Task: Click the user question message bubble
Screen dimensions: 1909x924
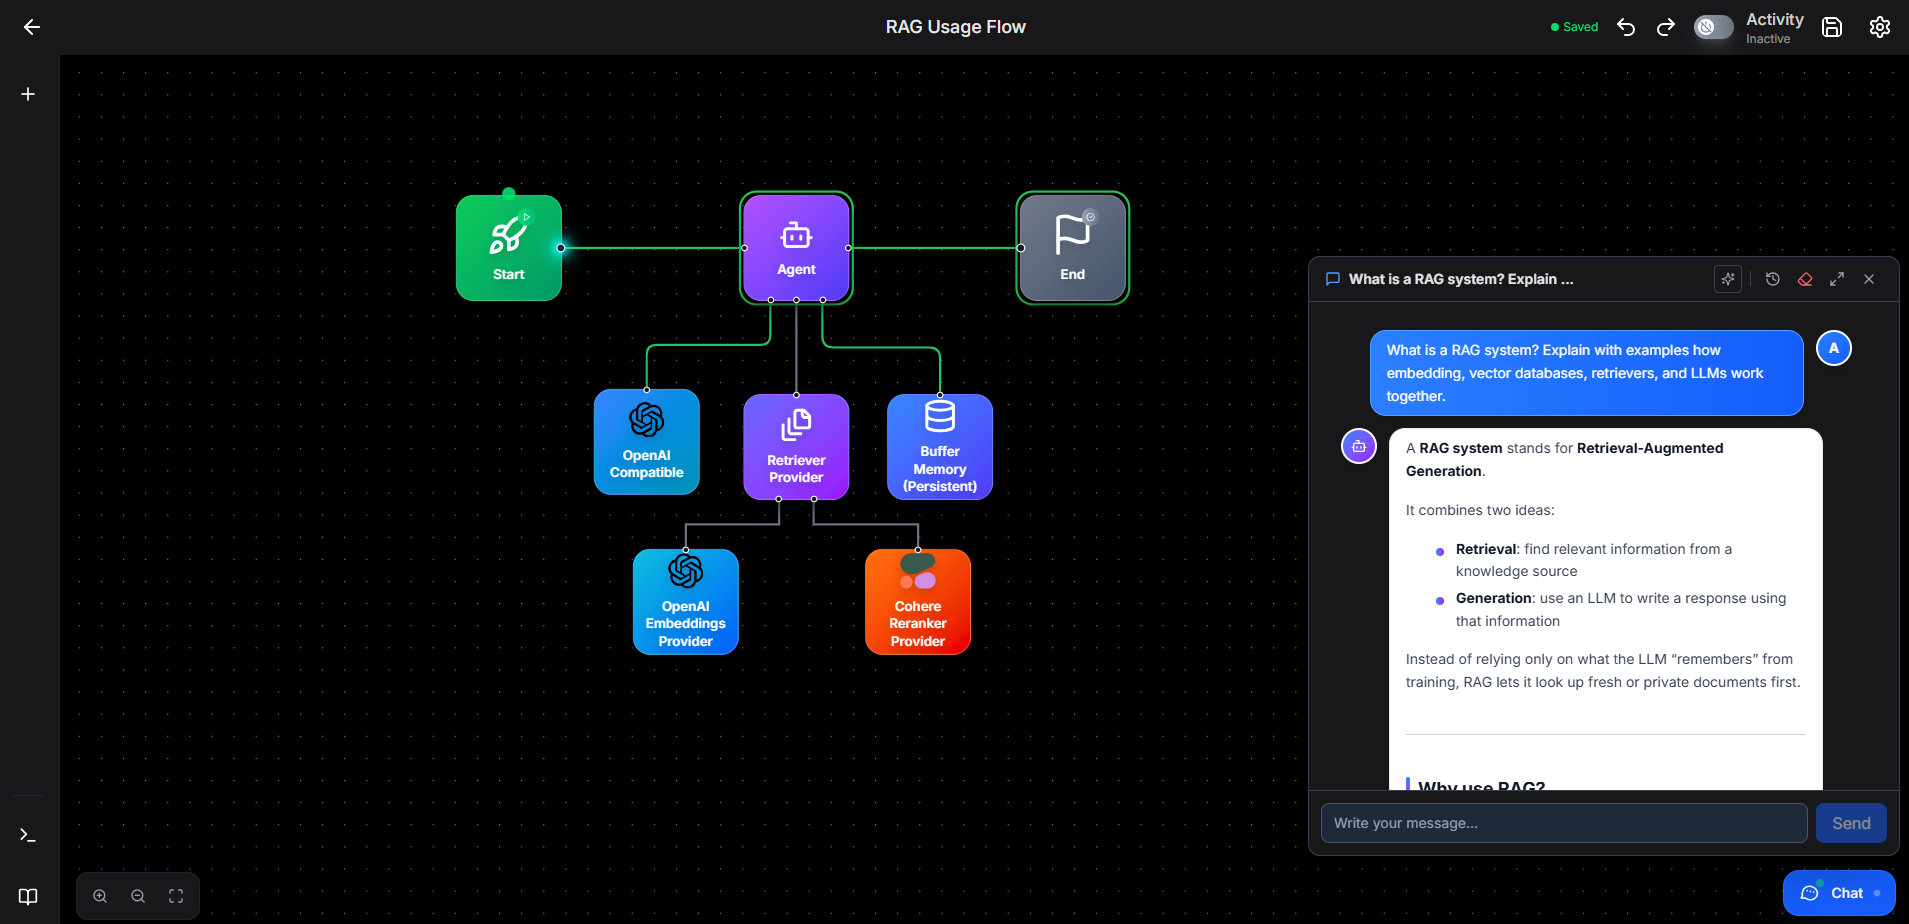Action: coord(1587,373)
